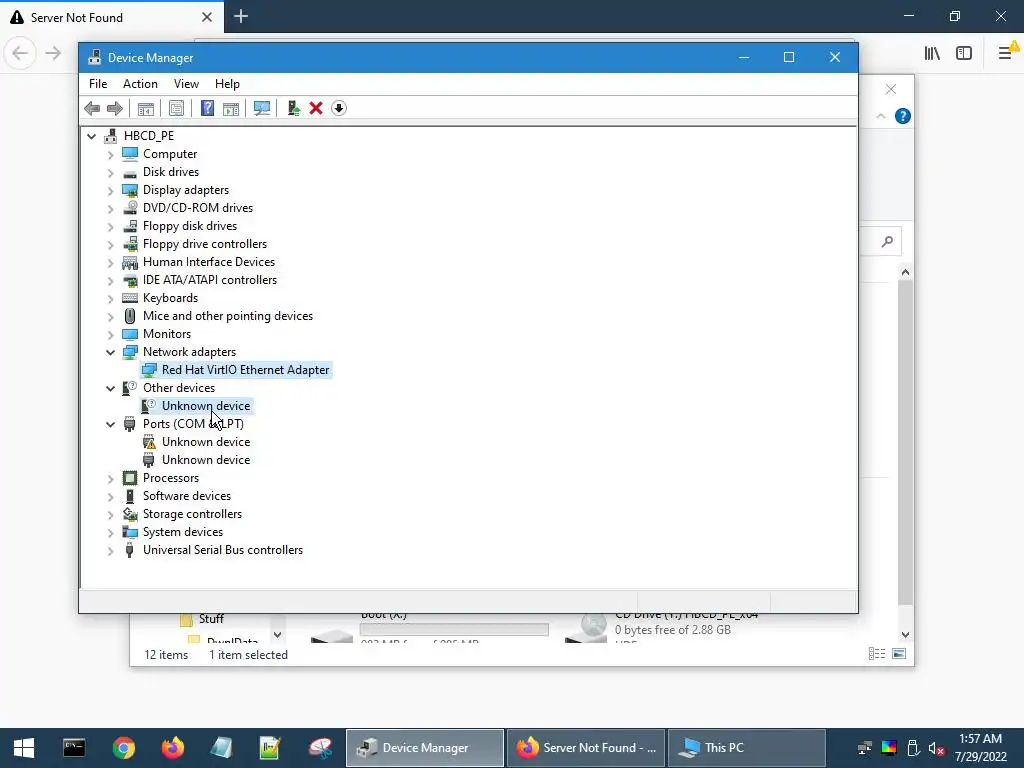Switch to Server Not Found taskbar button
The height and width of the screenshot is (768, 1024).
coord(586,748)
